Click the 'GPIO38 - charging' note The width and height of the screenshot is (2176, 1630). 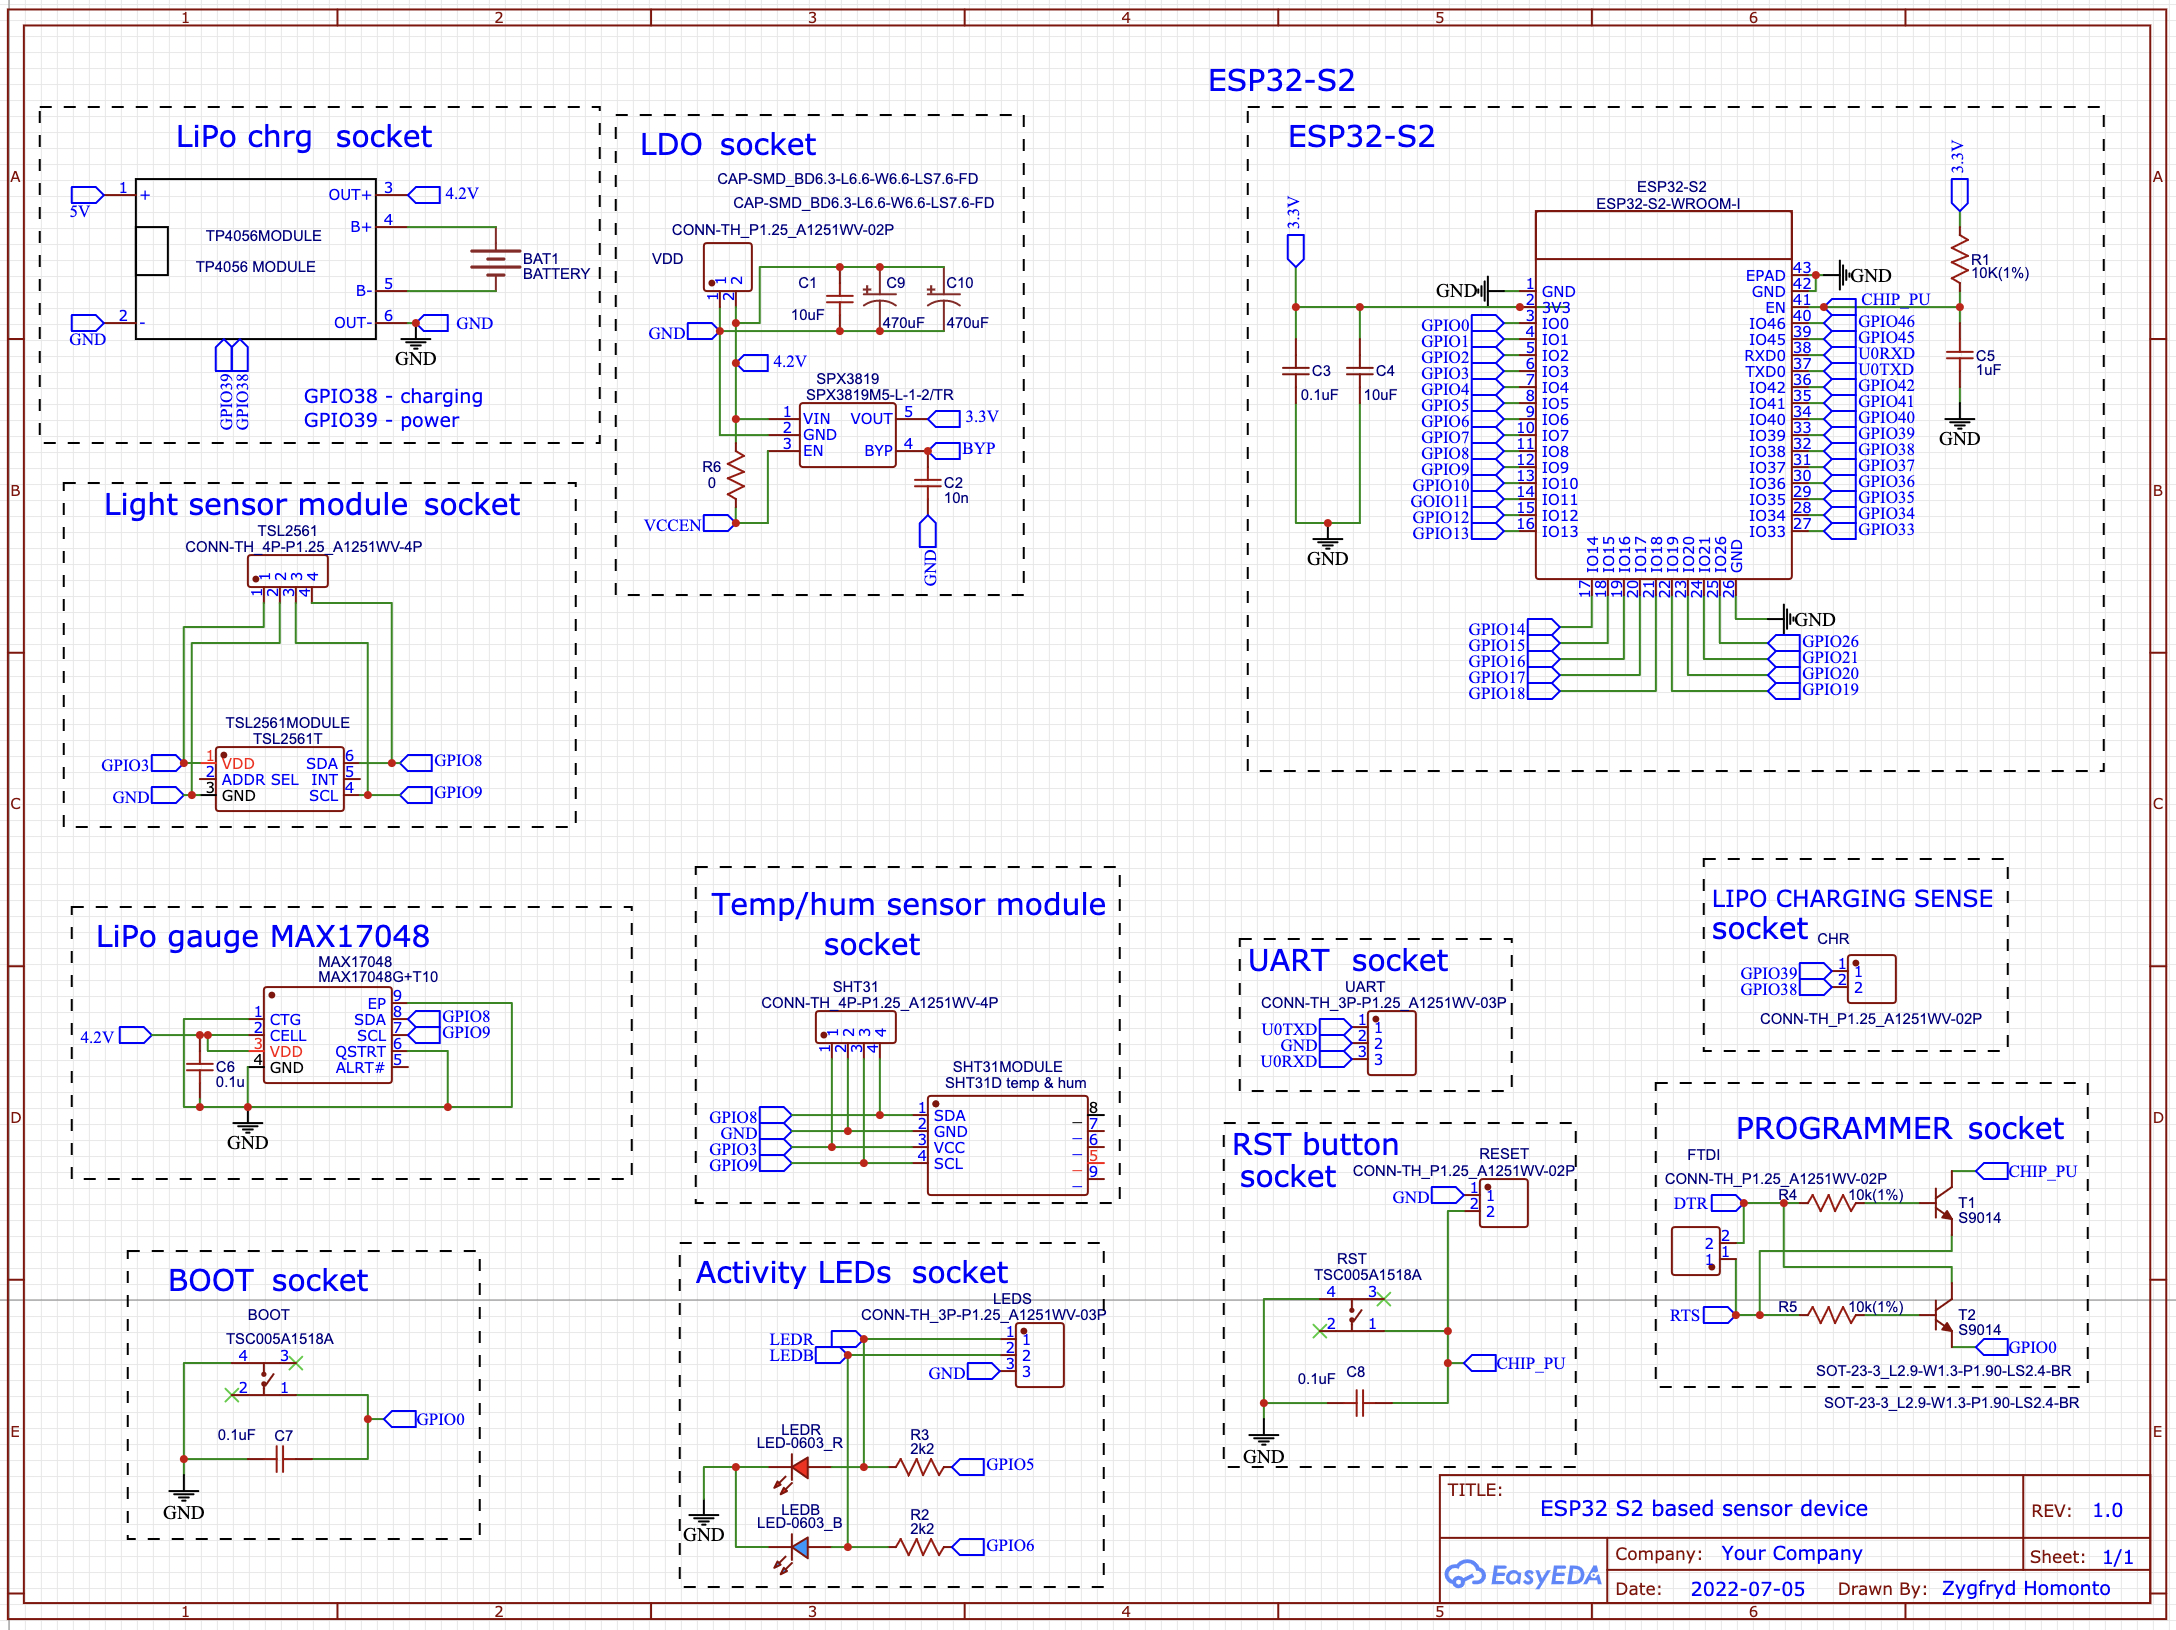point(393,396)
